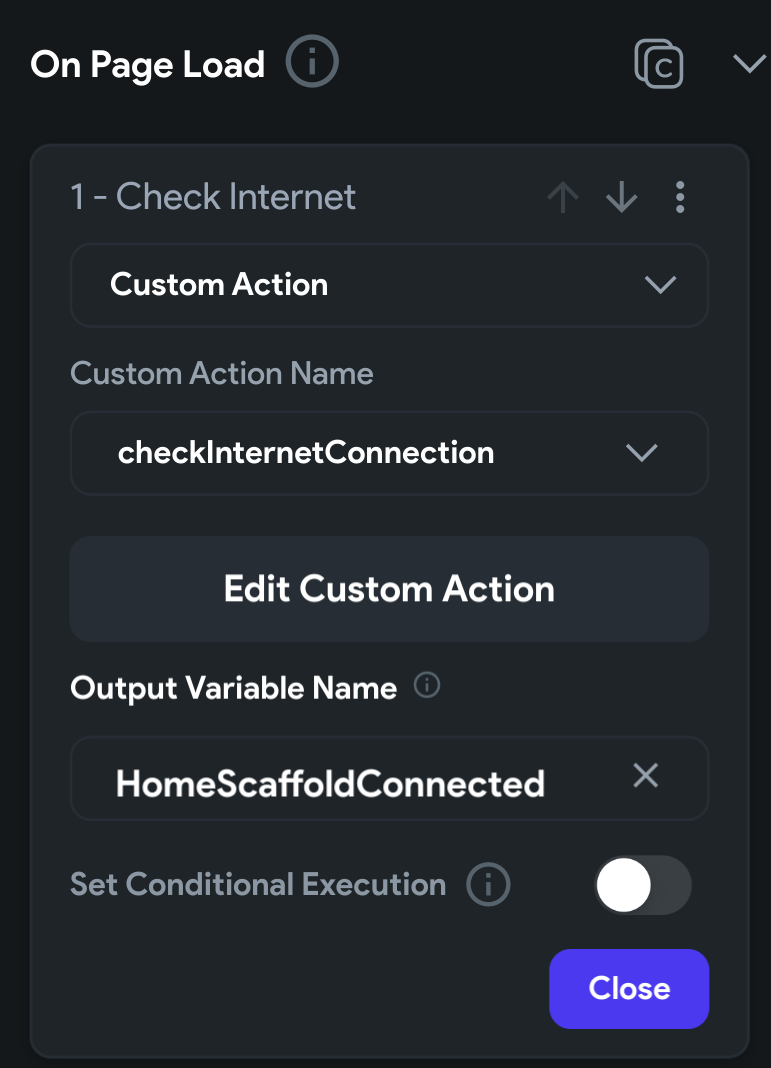Select the 1 - Check Internet title
The height and width of the screenshot is (1068, 771).
click(213, 197)
